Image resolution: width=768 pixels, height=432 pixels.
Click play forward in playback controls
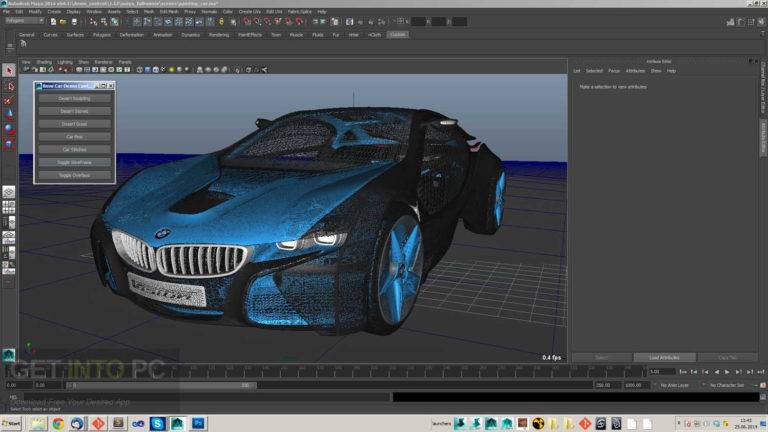727,372
